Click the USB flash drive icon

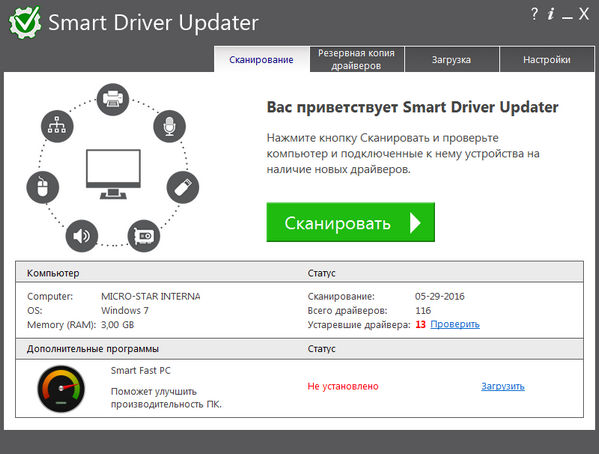183,187
